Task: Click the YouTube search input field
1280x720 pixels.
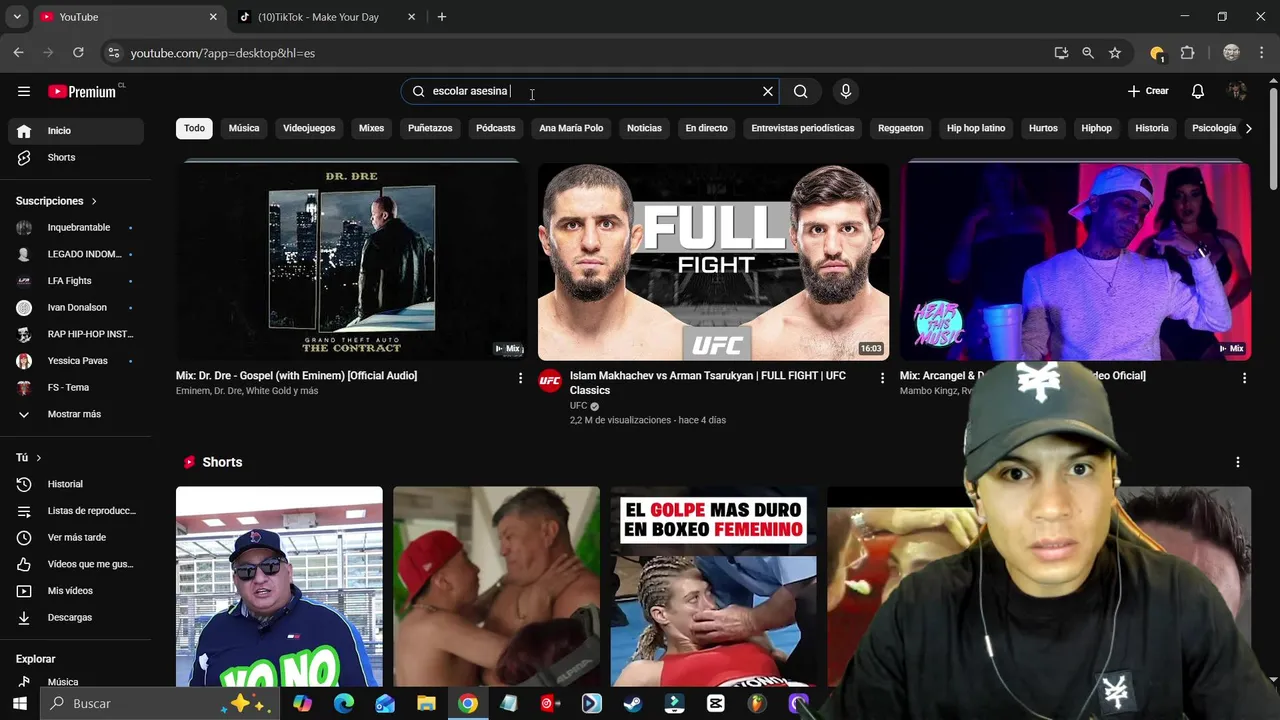Action: [590, 91]
